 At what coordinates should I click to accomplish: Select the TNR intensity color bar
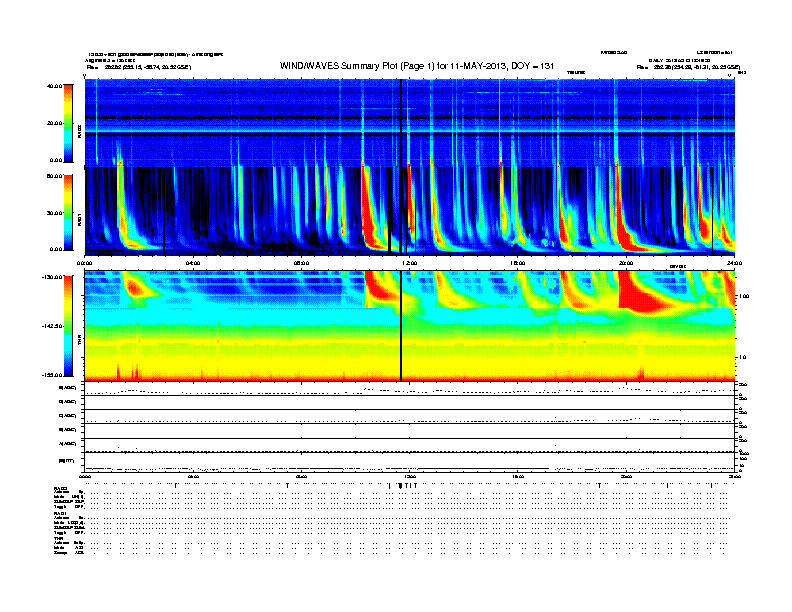point(68,326)
